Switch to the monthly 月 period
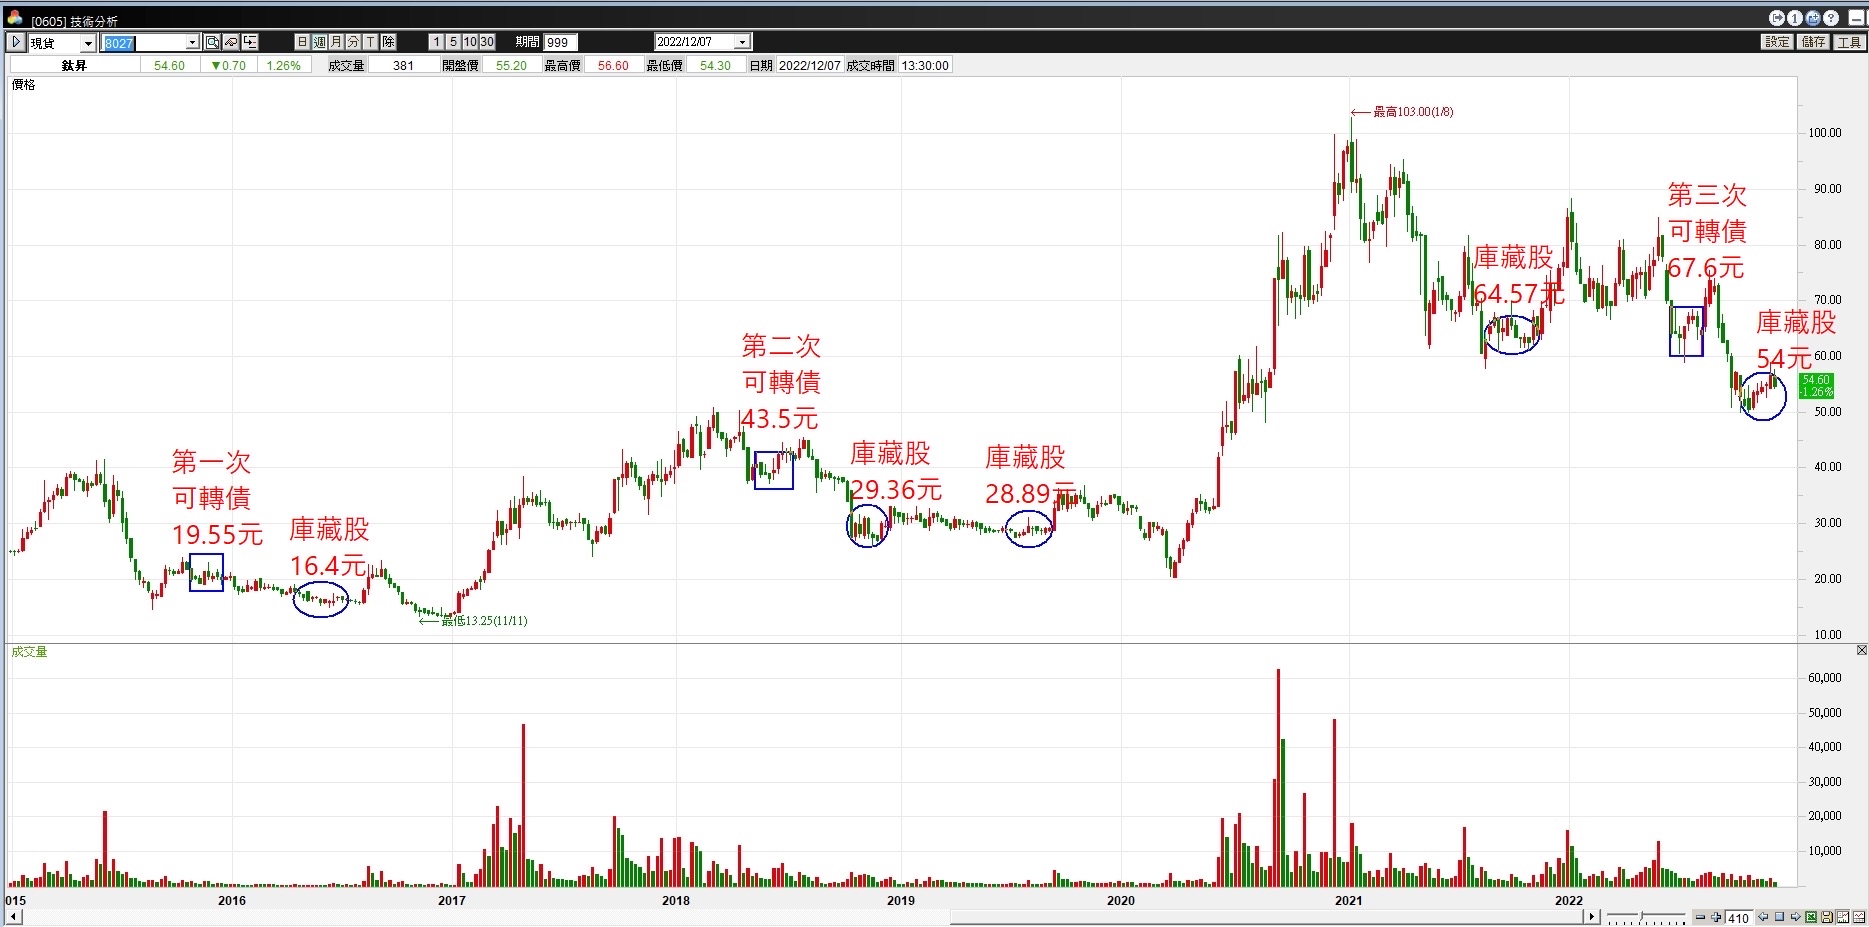1869x927 pixels. [336, 42]
